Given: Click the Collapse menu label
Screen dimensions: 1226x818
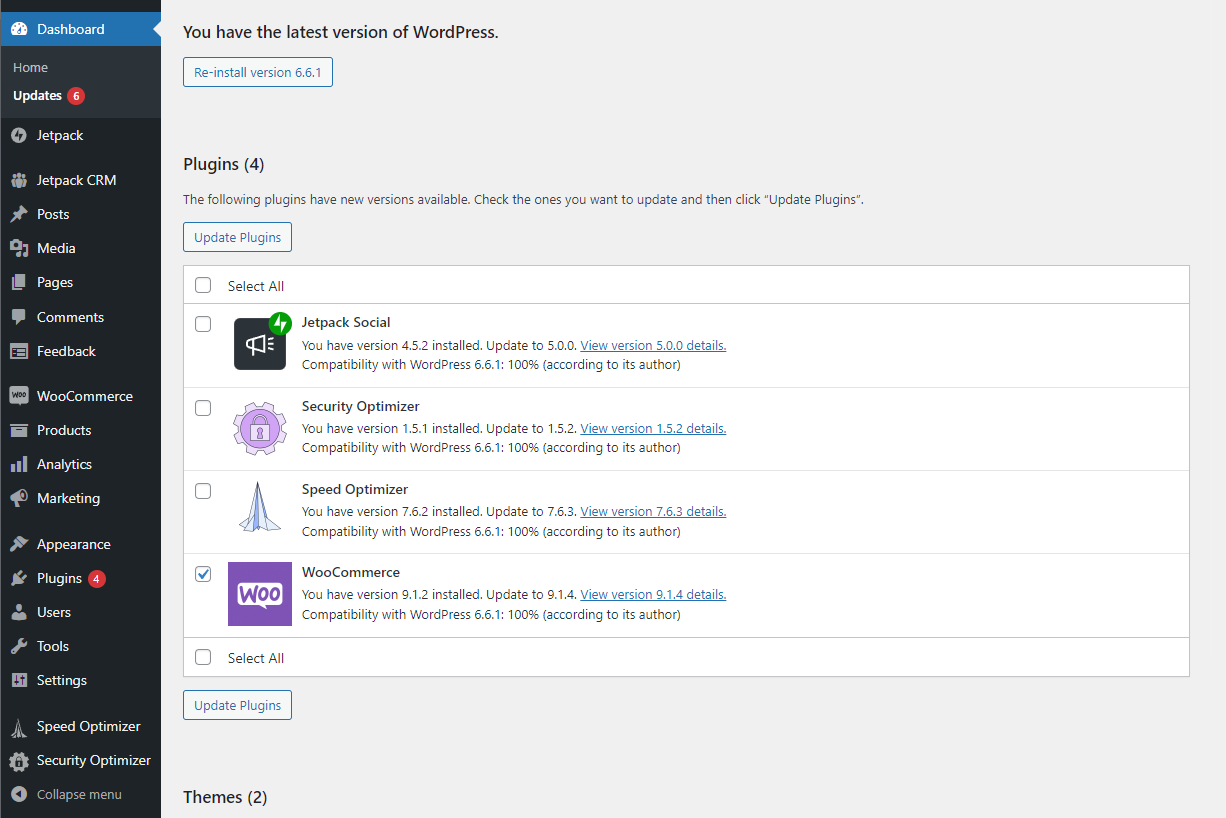Looking at the screenshot, I should tap(79, 794).
